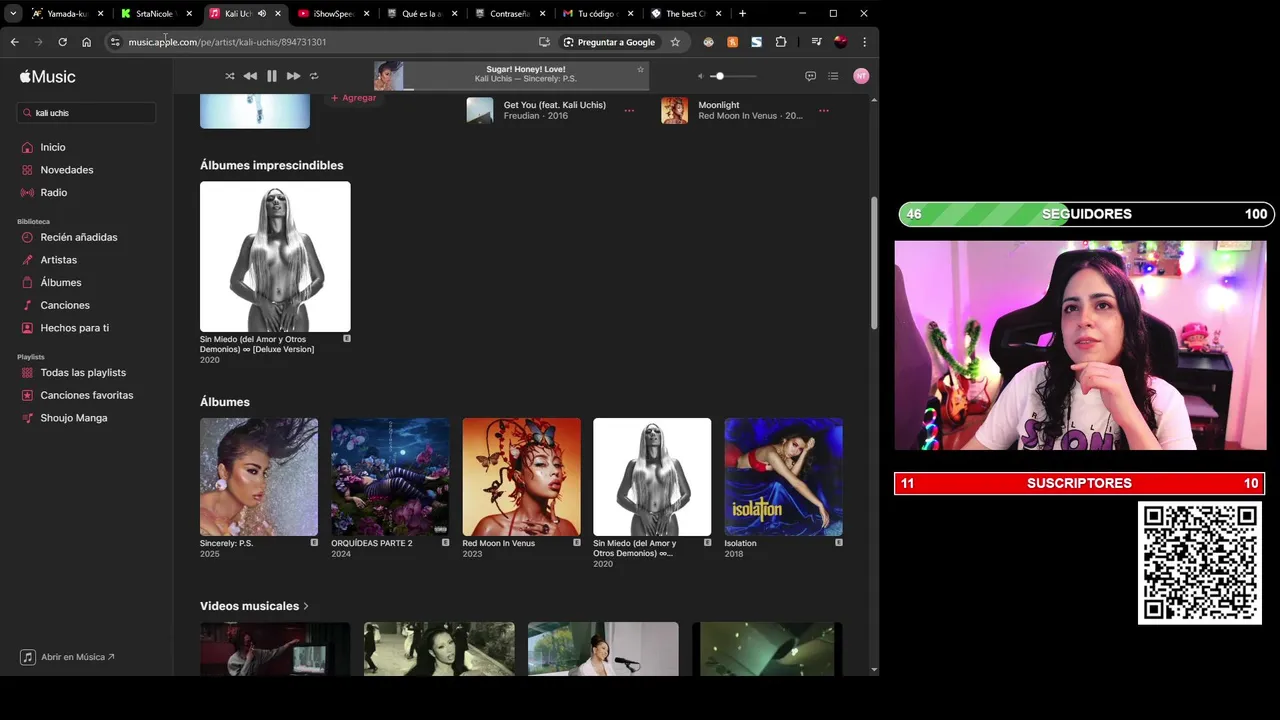Open Hechos para ti

tap(74, 328)
